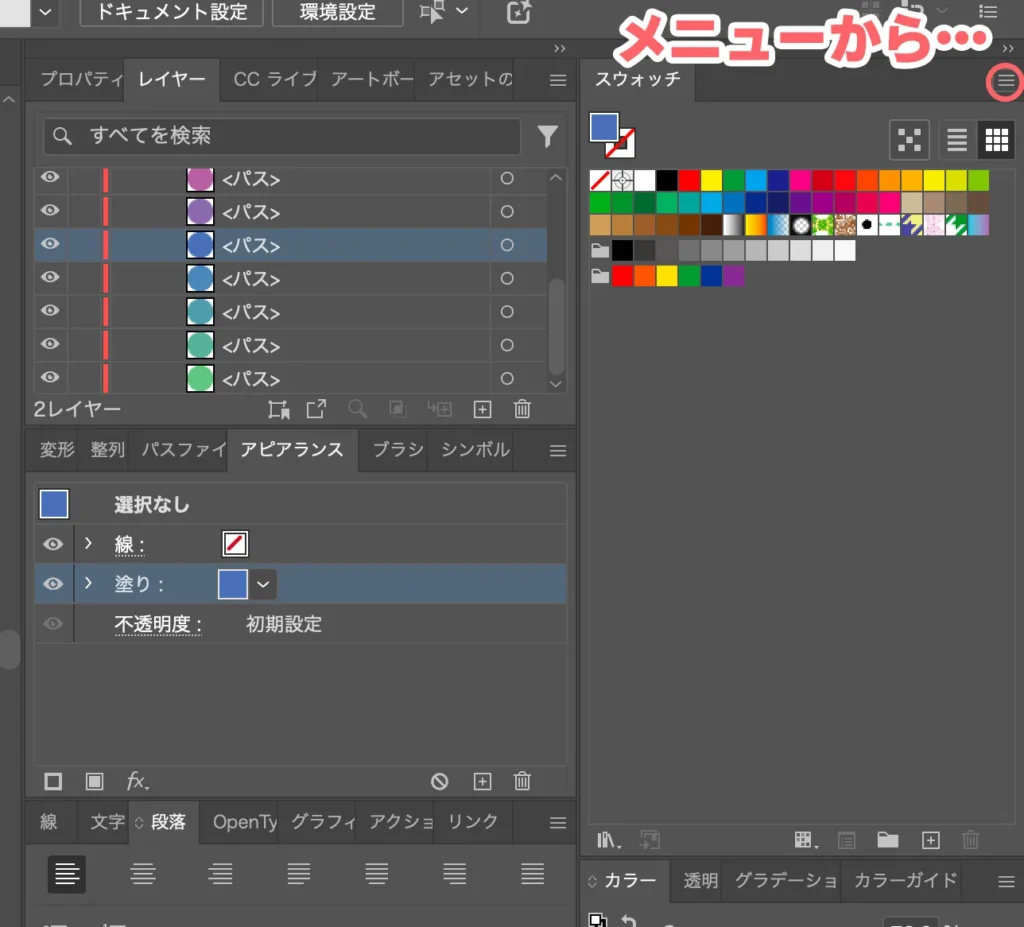Click the Make Clipping Mask icon in Layers panel
Image resolution: width=1024 pixels, height=927 pixels.
click(279, 409)
